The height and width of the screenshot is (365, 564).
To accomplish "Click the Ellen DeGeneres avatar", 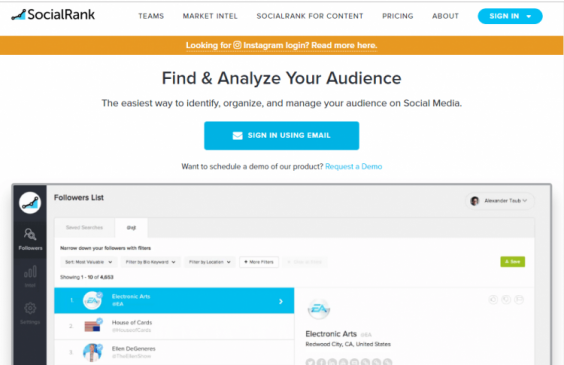I will click(92, 353).
